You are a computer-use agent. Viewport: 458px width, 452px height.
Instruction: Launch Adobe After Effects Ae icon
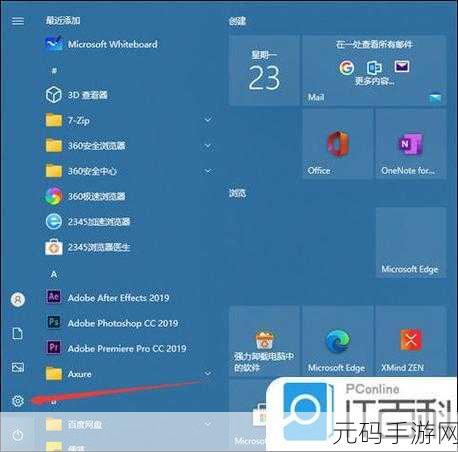tap(54, 297)
